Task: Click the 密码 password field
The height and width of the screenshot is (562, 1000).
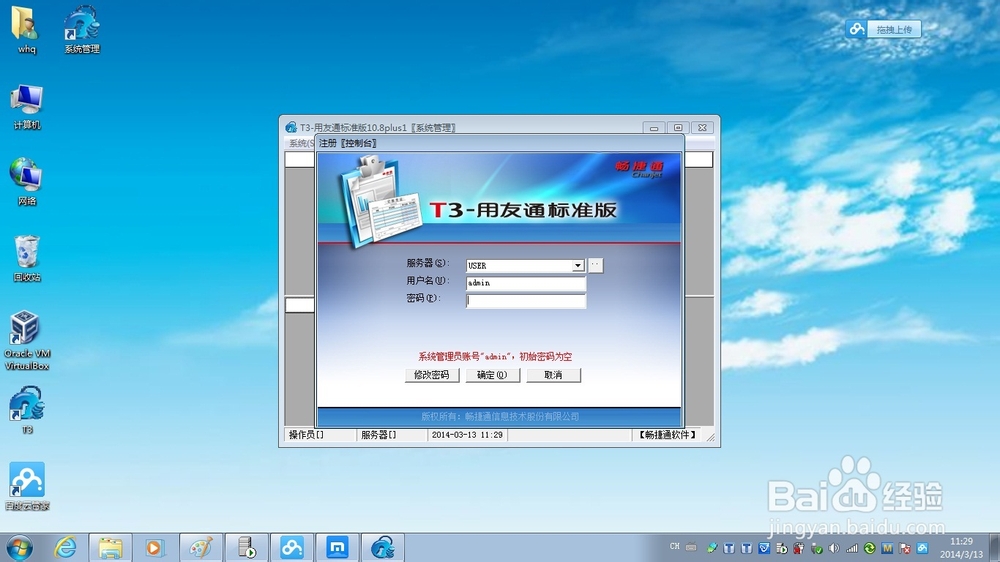Action: coord(526,301)
